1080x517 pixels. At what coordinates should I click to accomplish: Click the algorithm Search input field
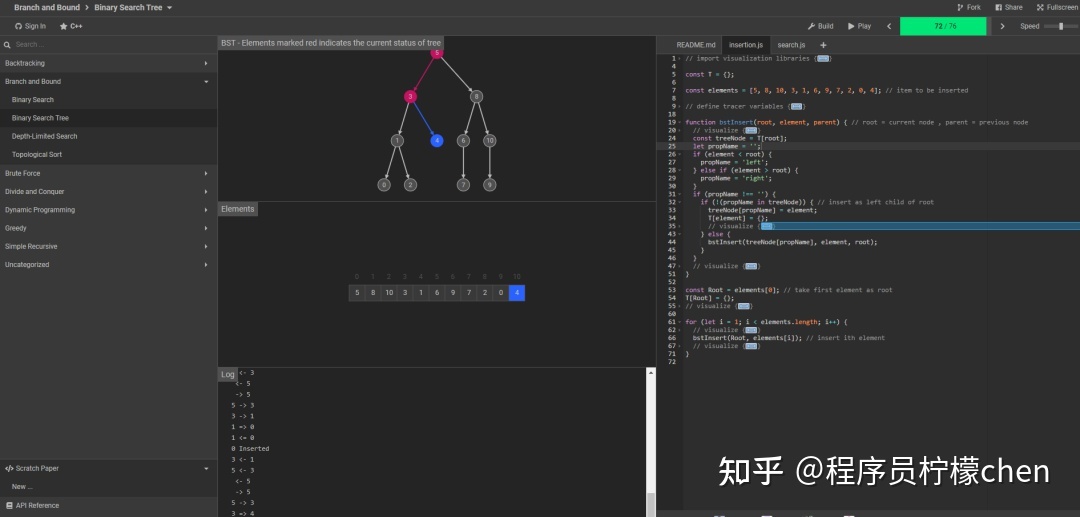[x=108, y=45]
